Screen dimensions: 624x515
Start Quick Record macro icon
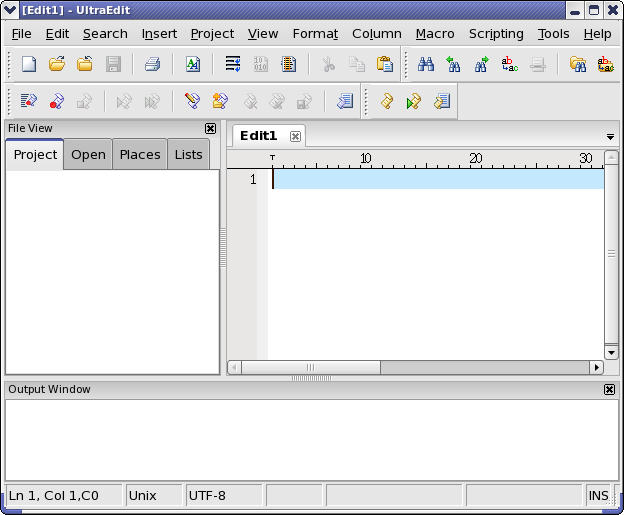(57, 101)
